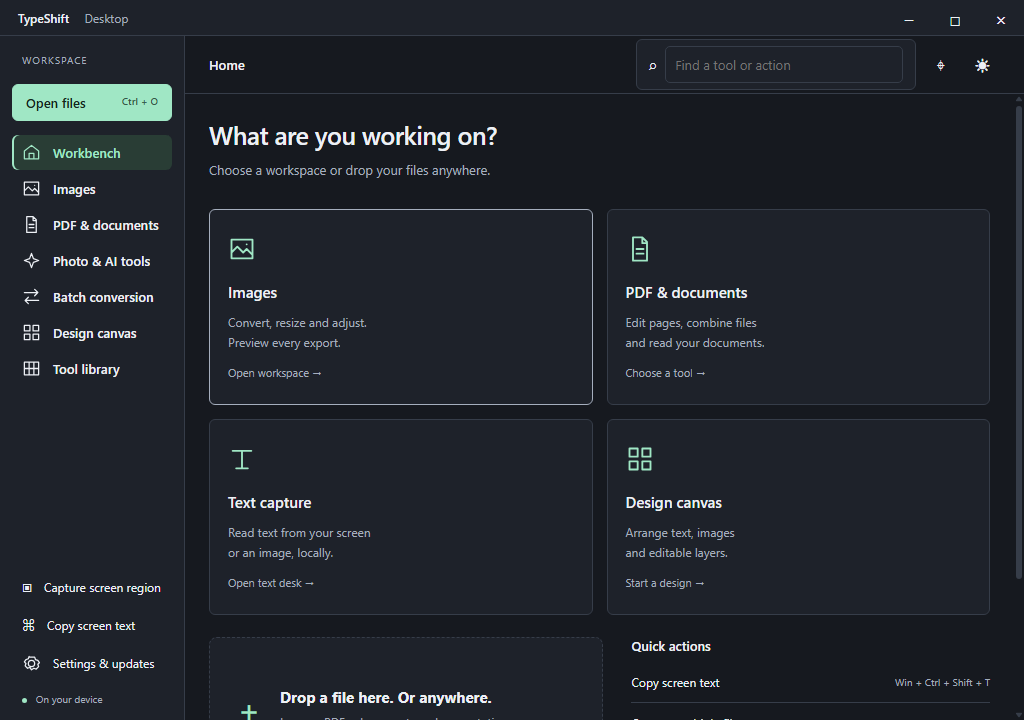Select Photo & AI tools in sidebar
The image size is (1024, 720).
(x=92, y=261)
